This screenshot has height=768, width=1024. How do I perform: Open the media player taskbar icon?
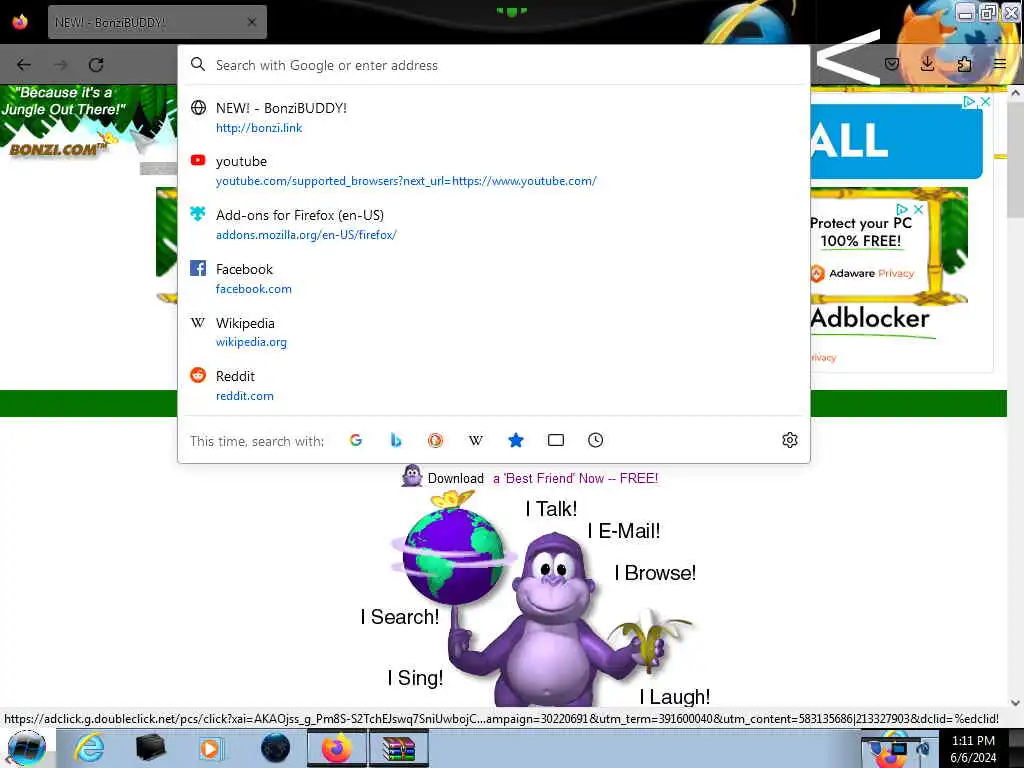tap(210, 748)
